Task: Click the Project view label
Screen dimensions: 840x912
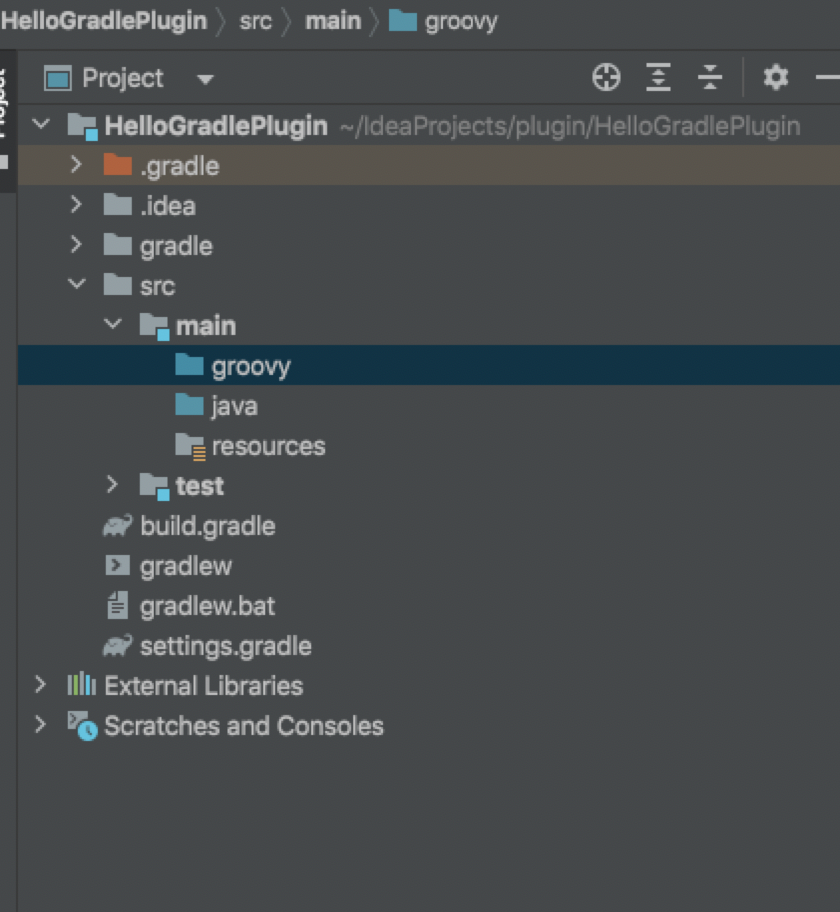Action: tap(123, 79)
